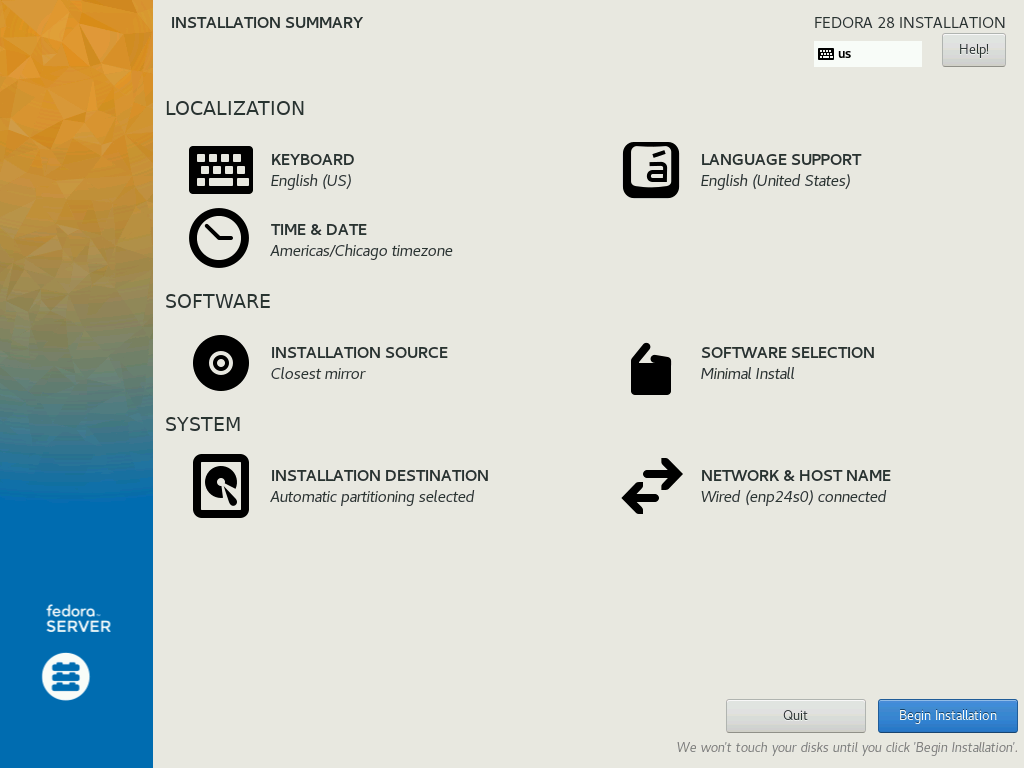The image size is (1024, 768).
Task: Open the INSTALLATION SOURCE label
Action: [359, 353]
